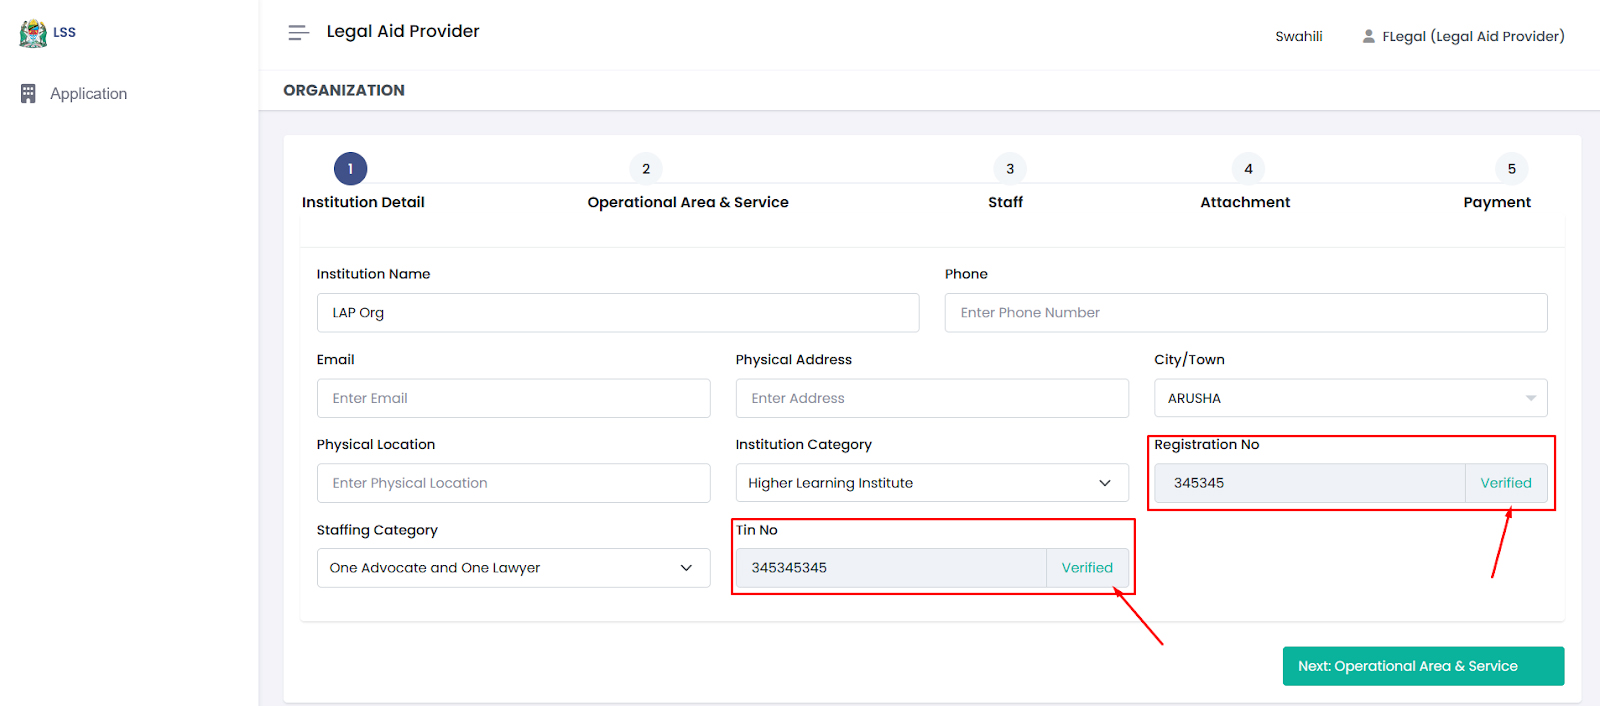The width and height of the screenshot is (1600, 706).
Task: Switch language to Swahili
Action: click(x=1298, y=37)
